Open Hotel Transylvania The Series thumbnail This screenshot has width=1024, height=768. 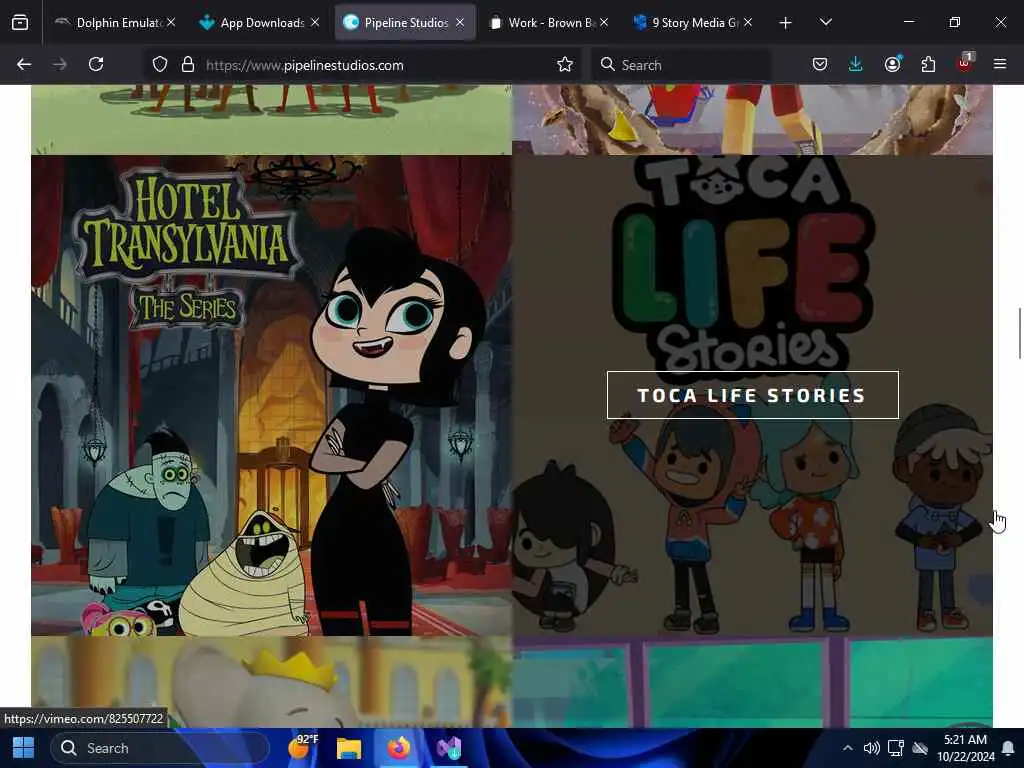coord(272,395)
